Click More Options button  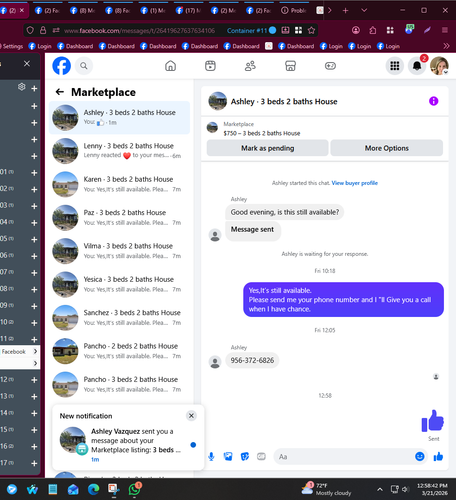point(387,148)
